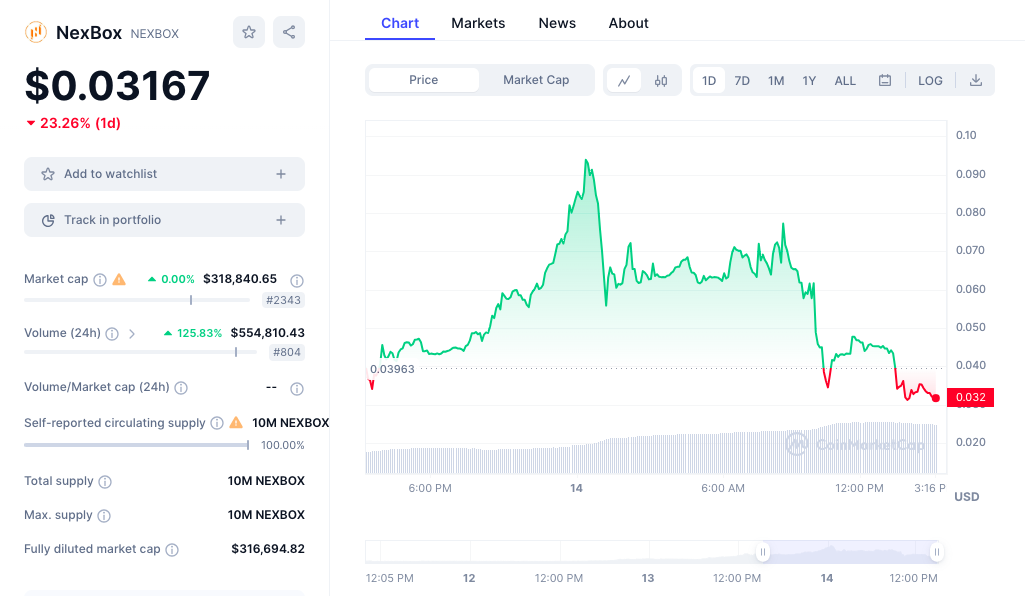1025x596 pixels.
Task: Click the pie icon in Track in portfolio
Action: pos(48,220)
